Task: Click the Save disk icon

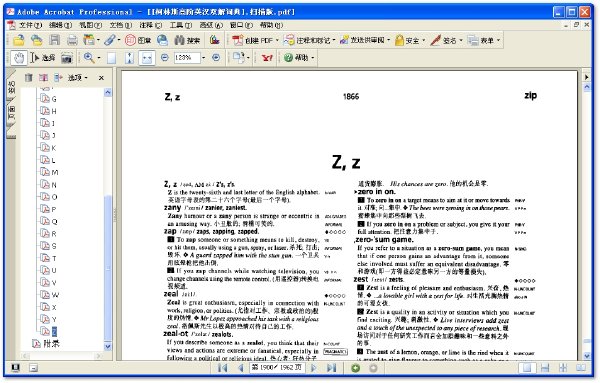Action: tap(55, 40)
